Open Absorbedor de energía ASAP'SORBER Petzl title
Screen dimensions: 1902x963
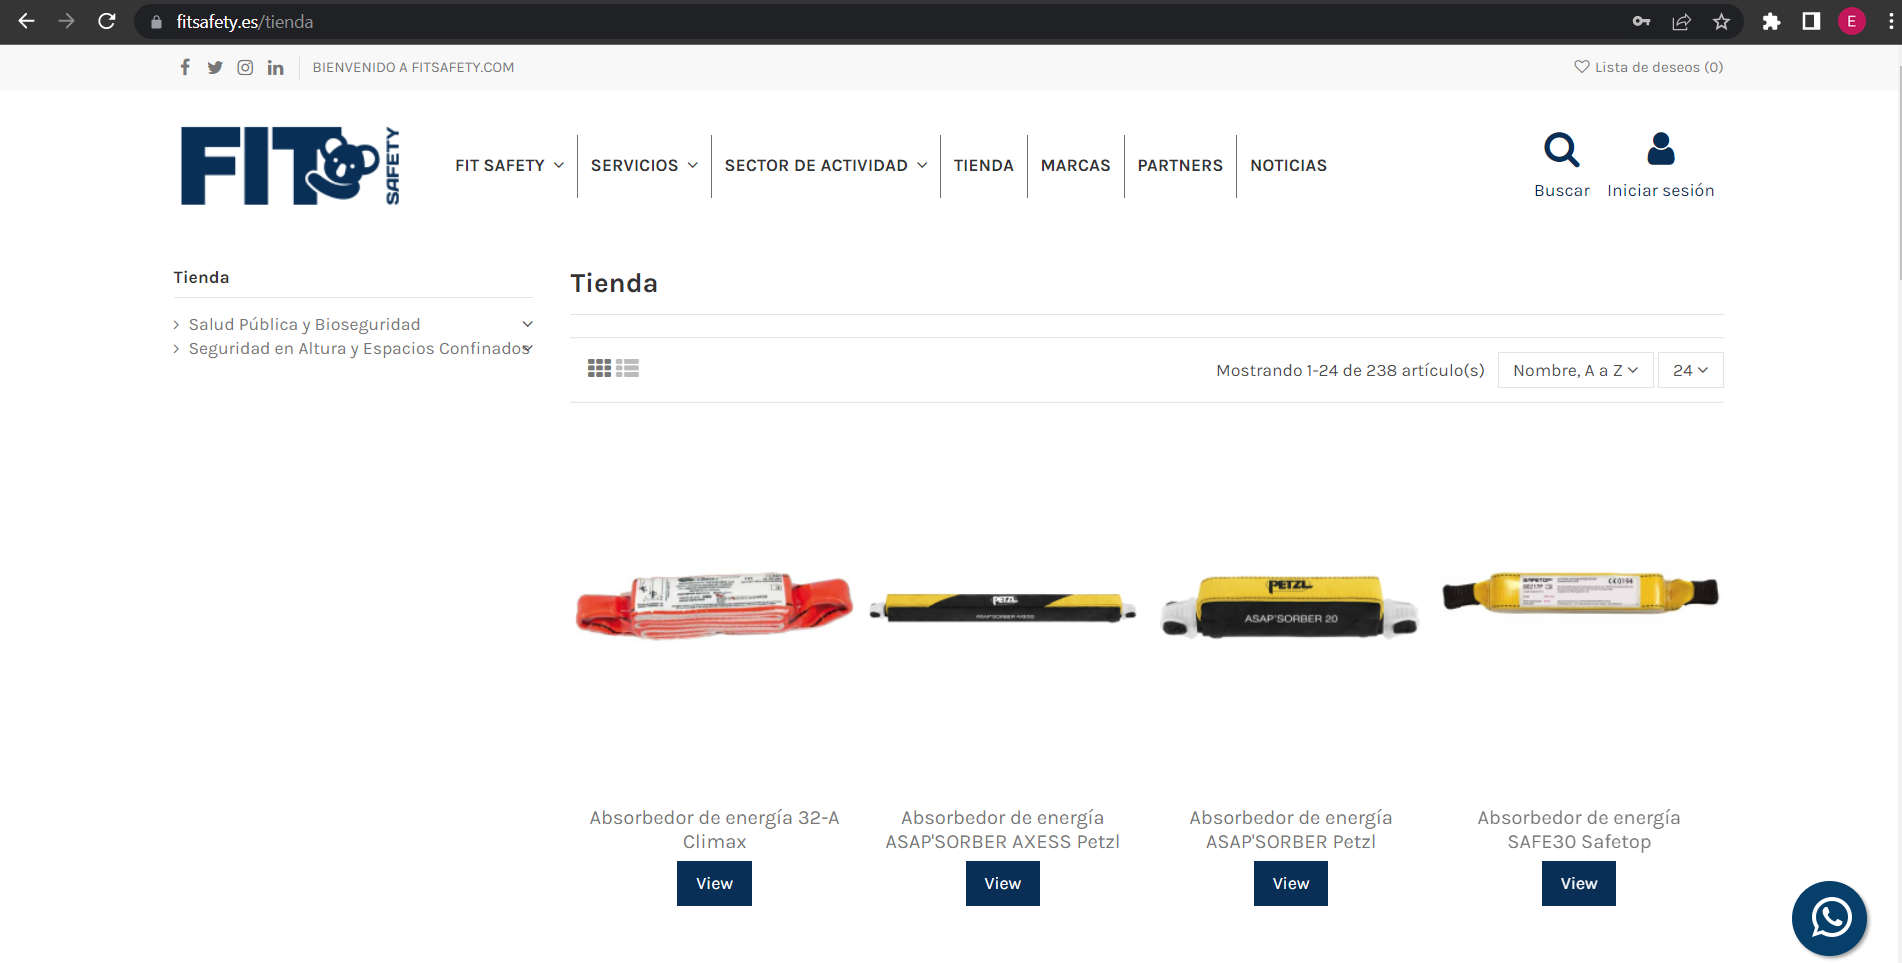point(1290,830)
